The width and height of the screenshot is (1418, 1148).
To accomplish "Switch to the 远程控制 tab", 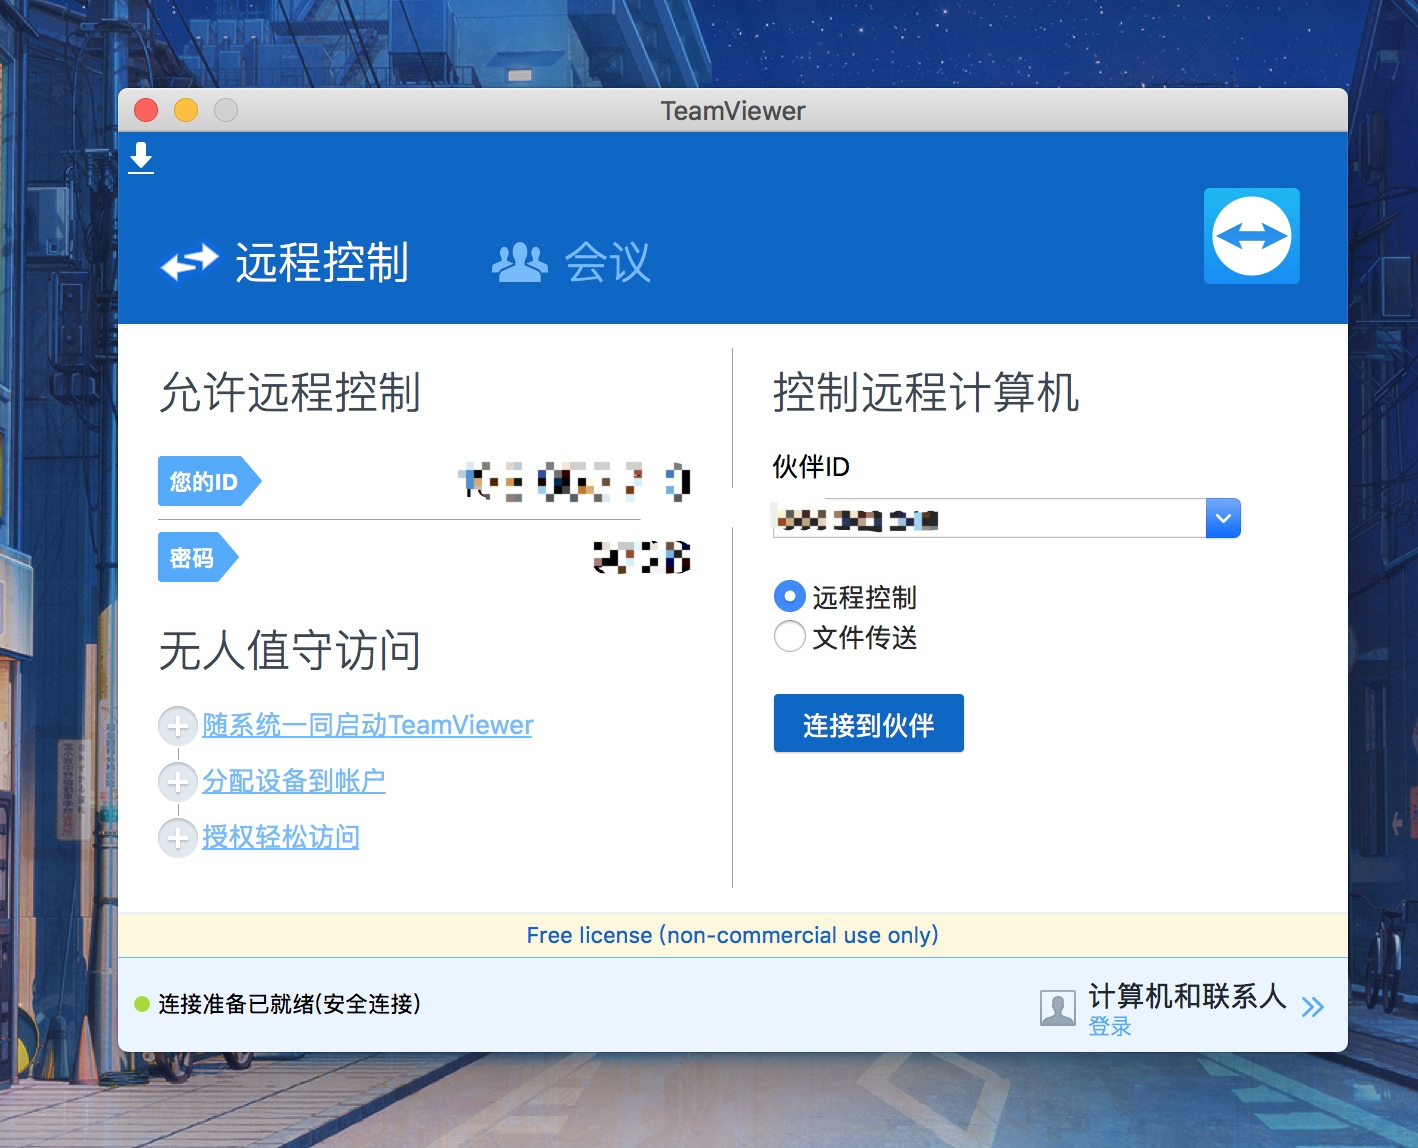I will tap(285, 263).
